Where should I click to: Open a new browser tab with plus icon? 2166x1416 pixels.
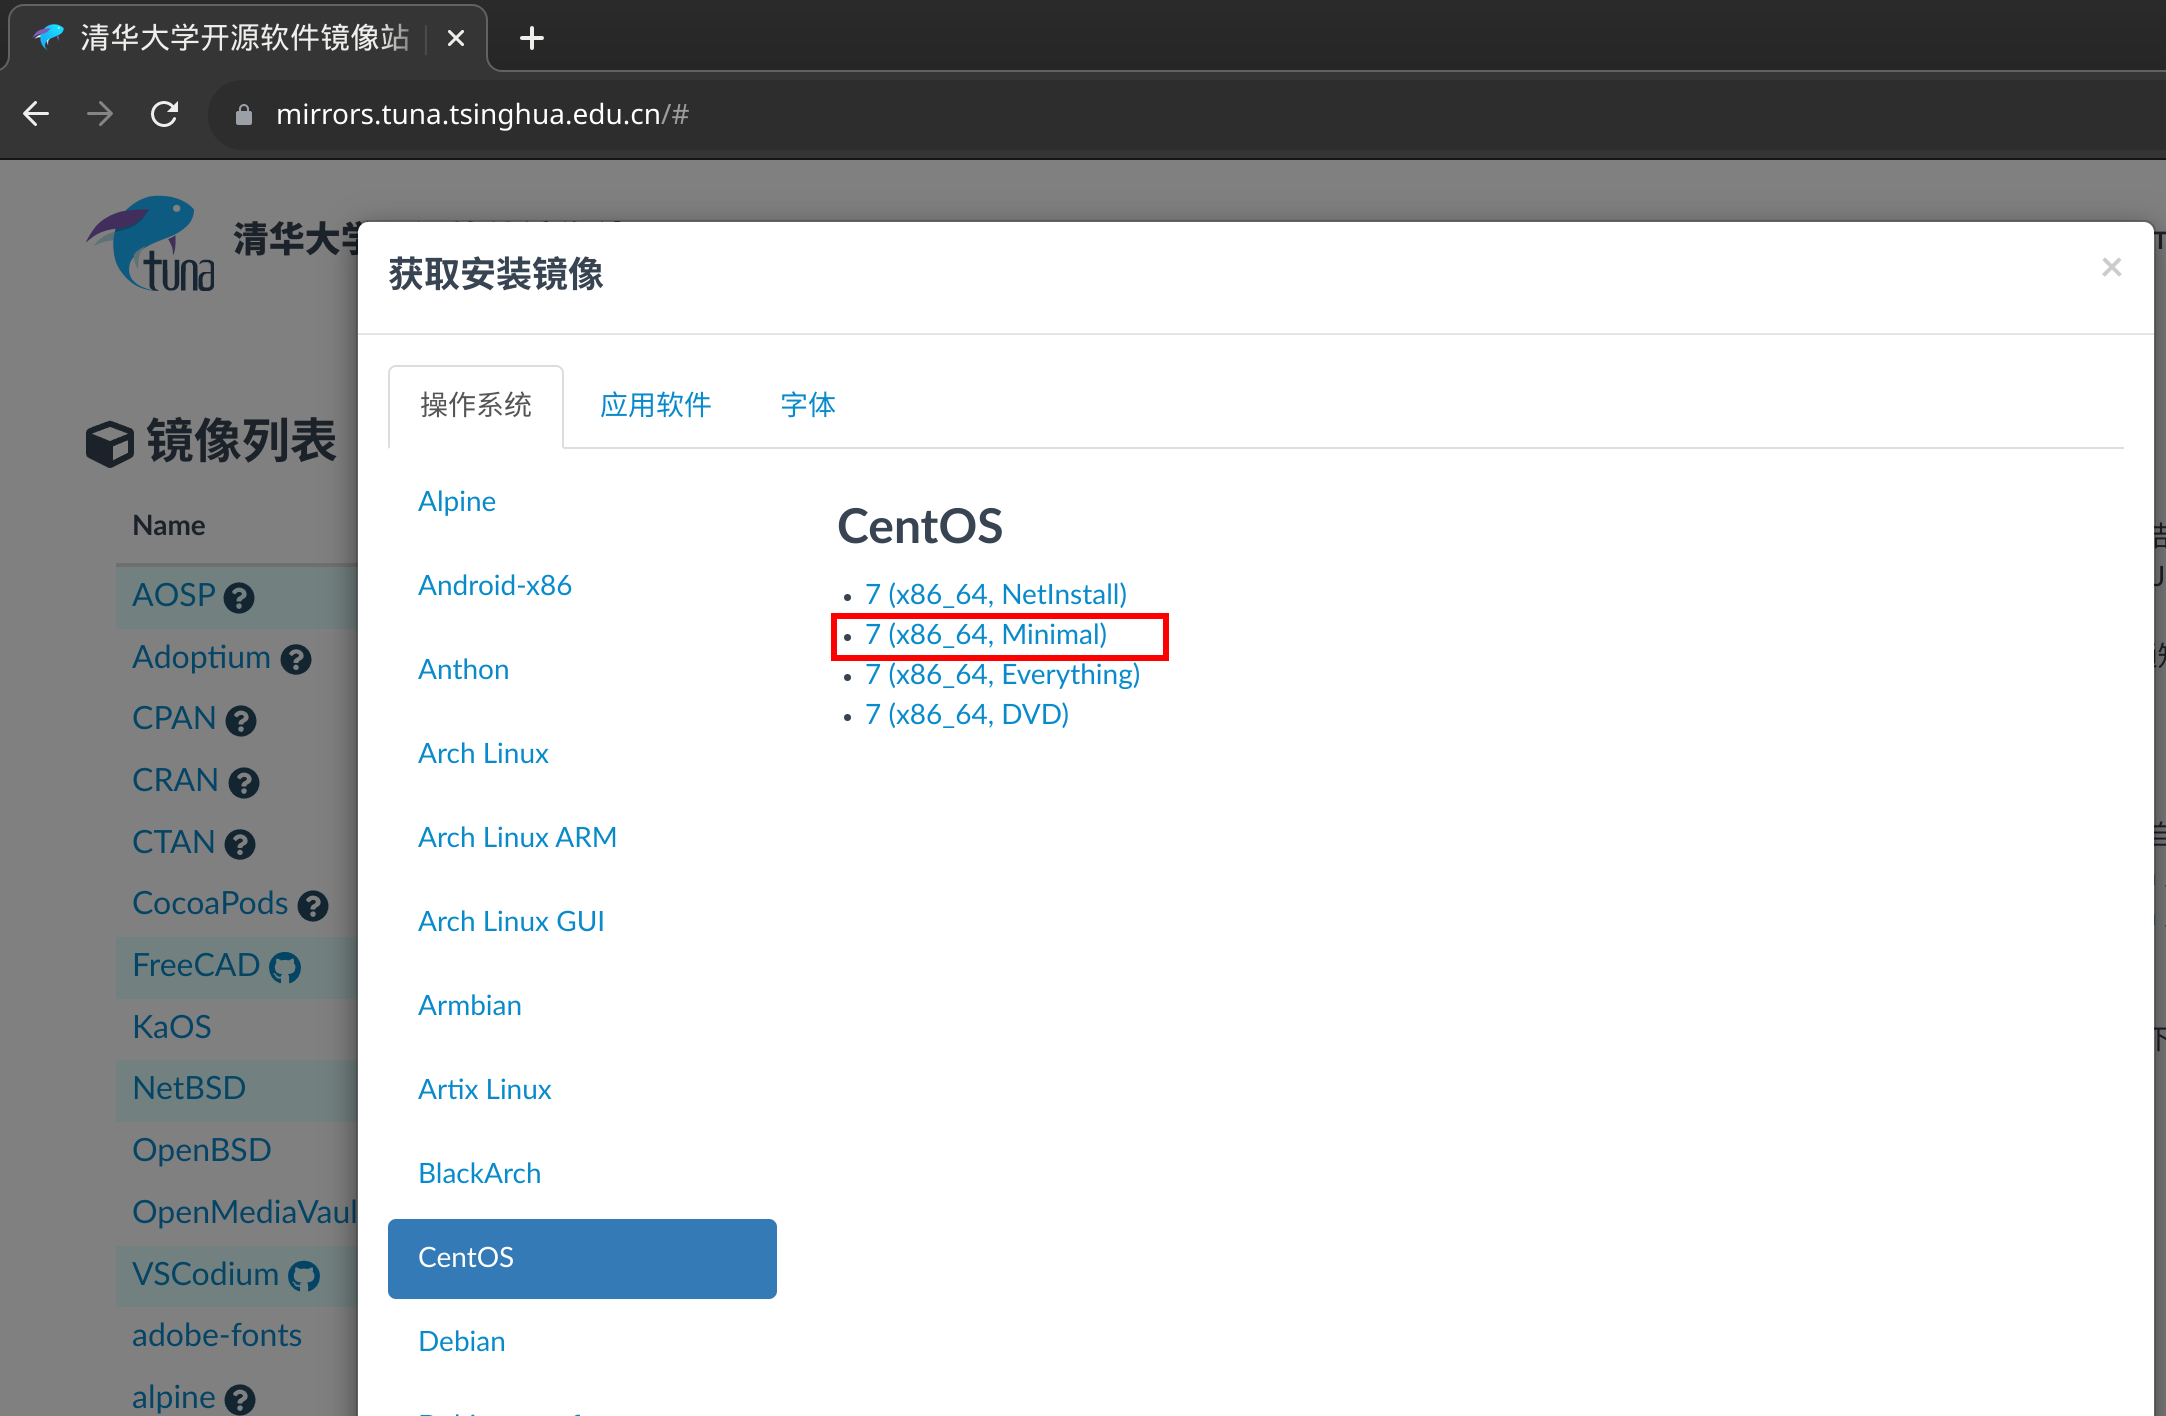pos(532,38)
